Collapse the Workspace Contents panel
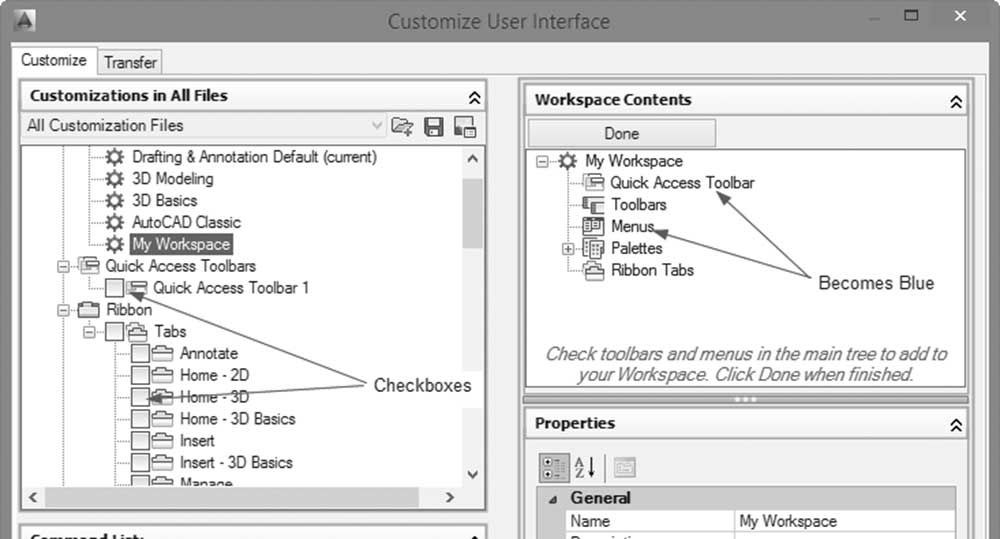 pyautogui.click(x=956, y=101)
